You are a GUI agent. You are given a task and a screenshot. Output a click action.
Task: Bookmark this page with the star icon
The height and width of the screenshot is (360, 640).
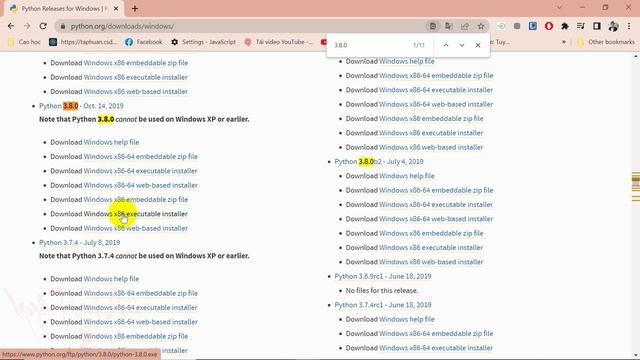click(x=481, y=26)
